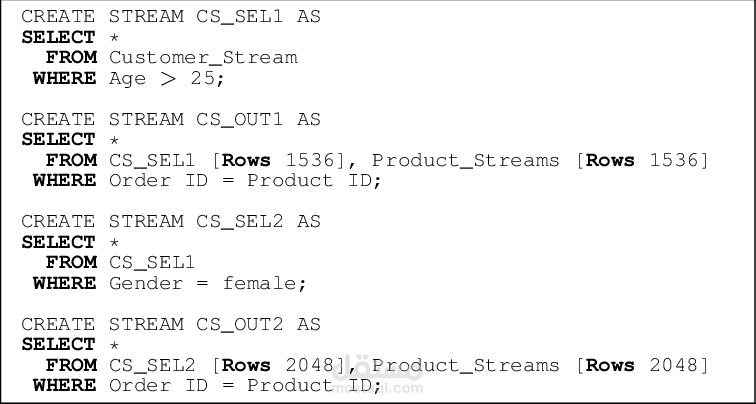The image size is (756, 404).
Task: Click the Customer_Stream table name
Action: coord(203,57)
